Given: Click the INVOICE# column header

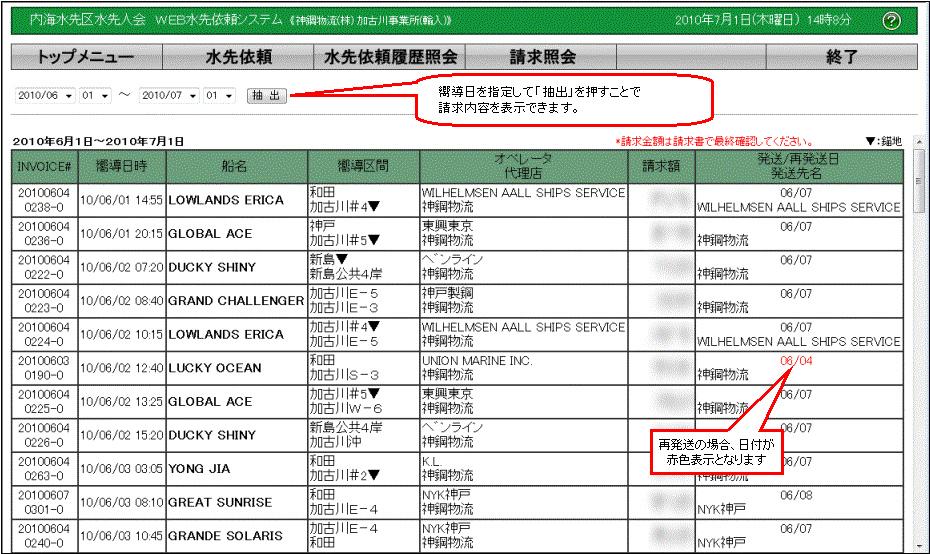Looking at the screenshot, I should click(x=44, y=167).
